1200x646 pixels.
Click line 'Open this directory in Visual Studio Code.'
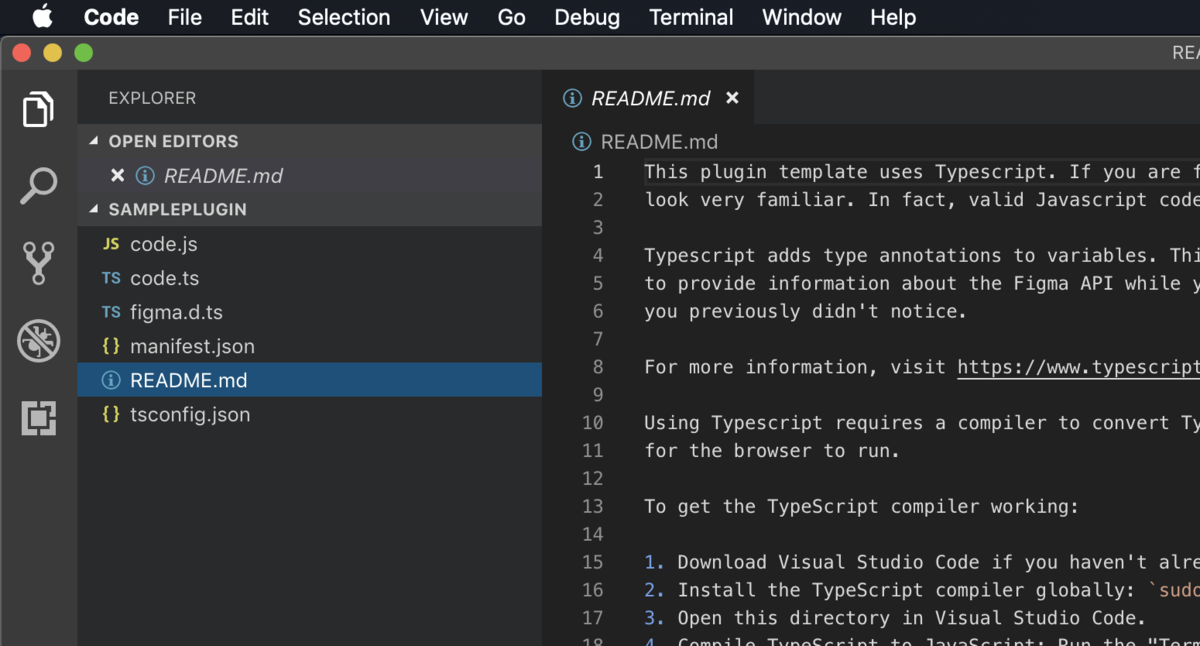[x=911, y=619]
